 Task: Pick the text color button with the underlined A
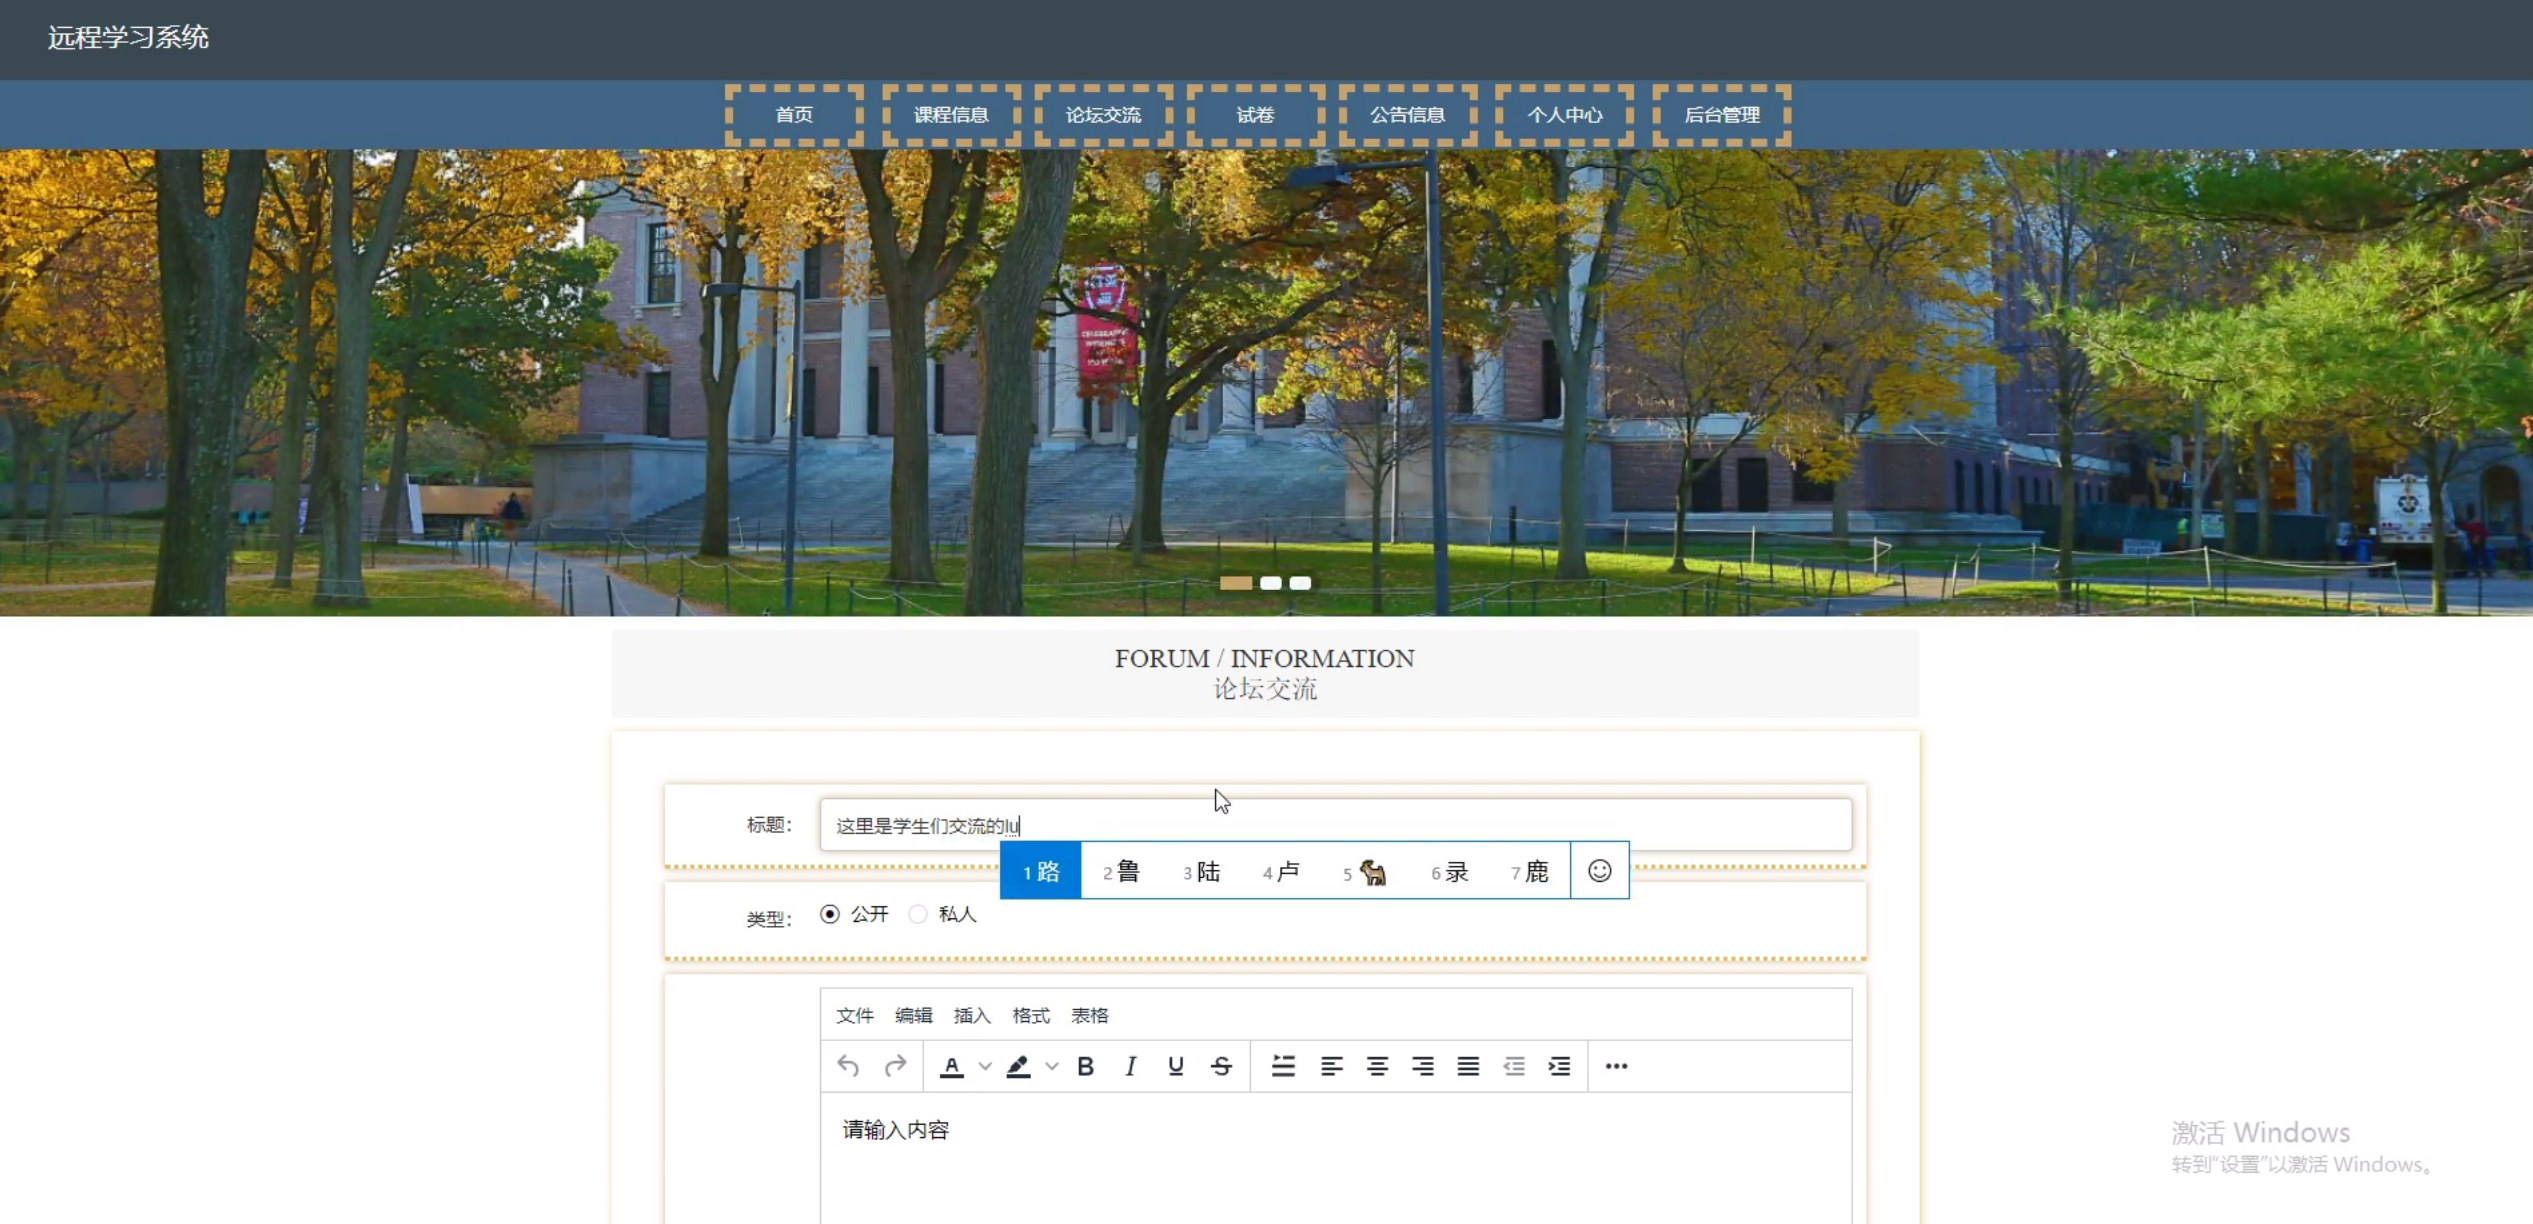[952, 1066]
